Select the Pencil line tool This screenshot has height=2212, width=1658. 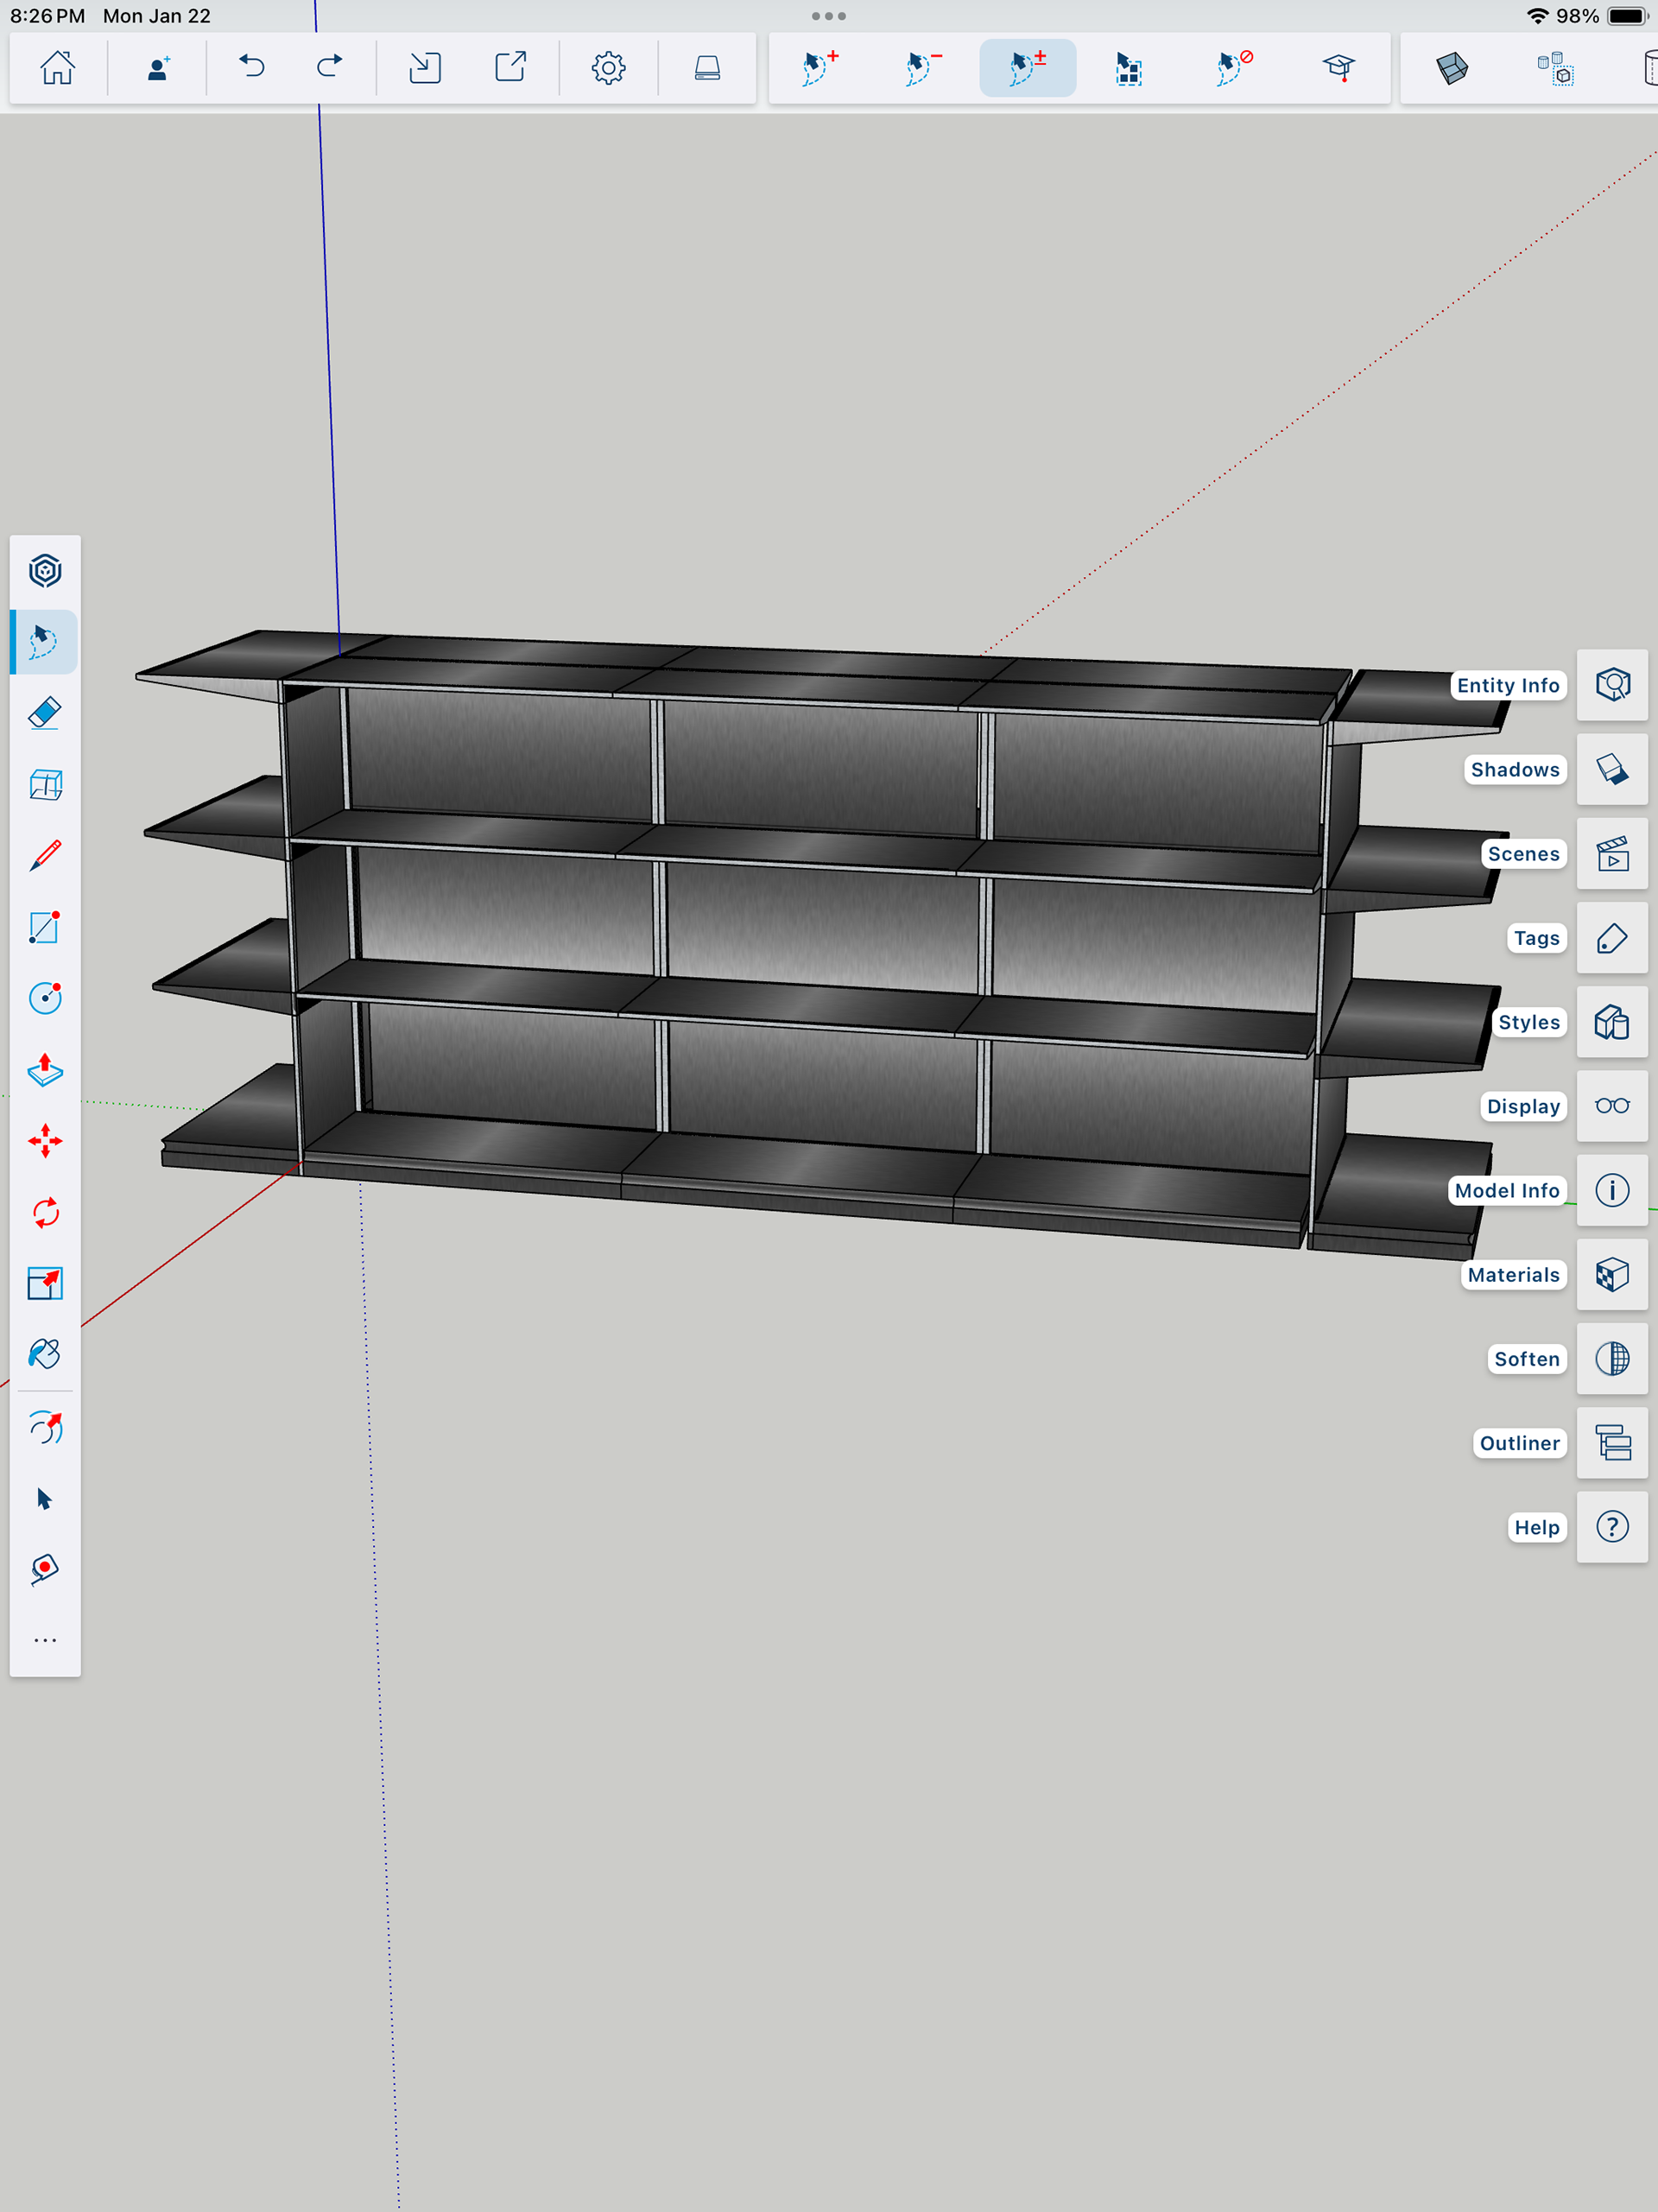coord(45,856)
